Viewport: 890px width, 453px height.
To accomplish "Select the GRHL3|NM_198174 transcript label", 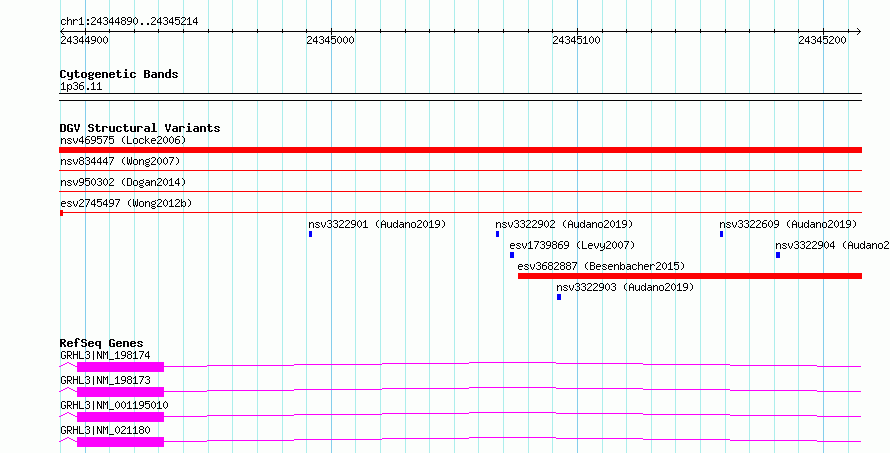I will click(x=105, y=355).
